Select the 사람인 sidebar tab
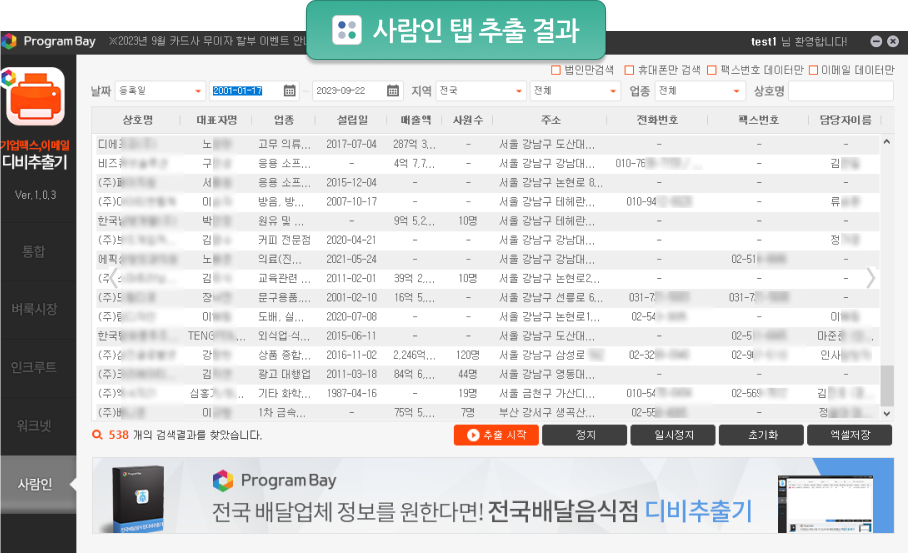Image resolution: width=911 pixels, height=554 pixels. tap(38, 484)
